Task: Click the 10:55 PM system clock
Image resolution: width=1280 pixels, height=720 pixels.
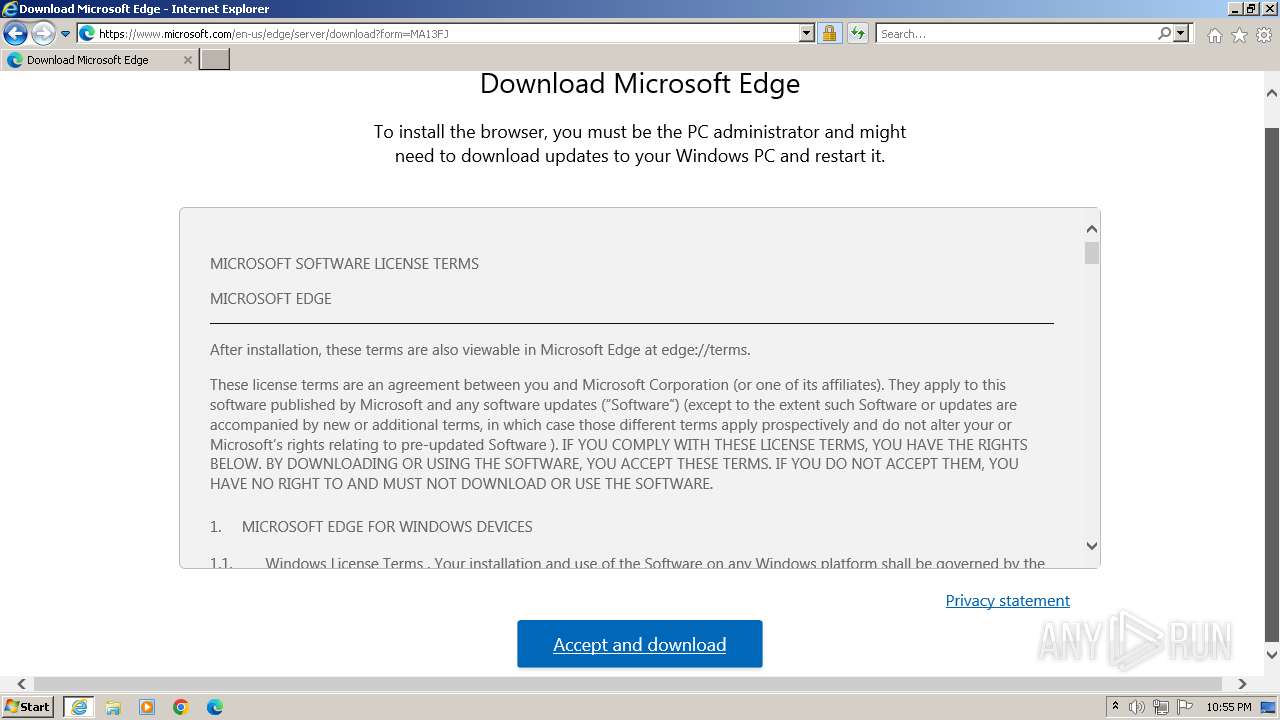Action: (1229, 707)
